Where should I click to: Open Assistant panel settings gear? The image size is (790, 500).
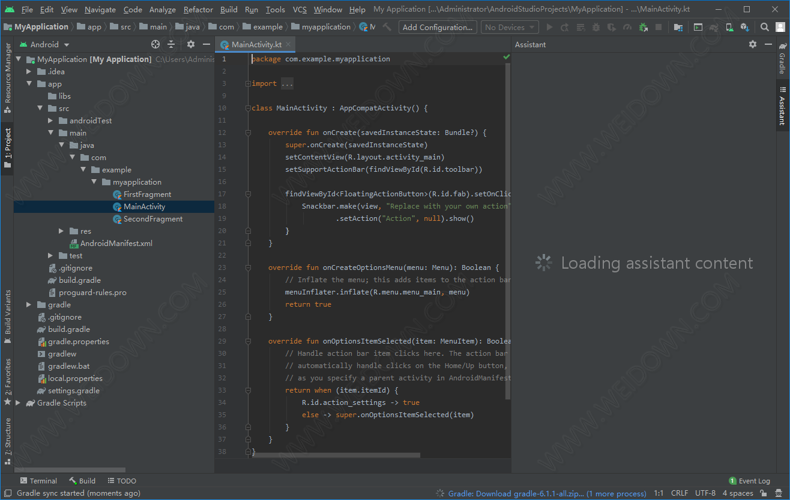(752, 44)
